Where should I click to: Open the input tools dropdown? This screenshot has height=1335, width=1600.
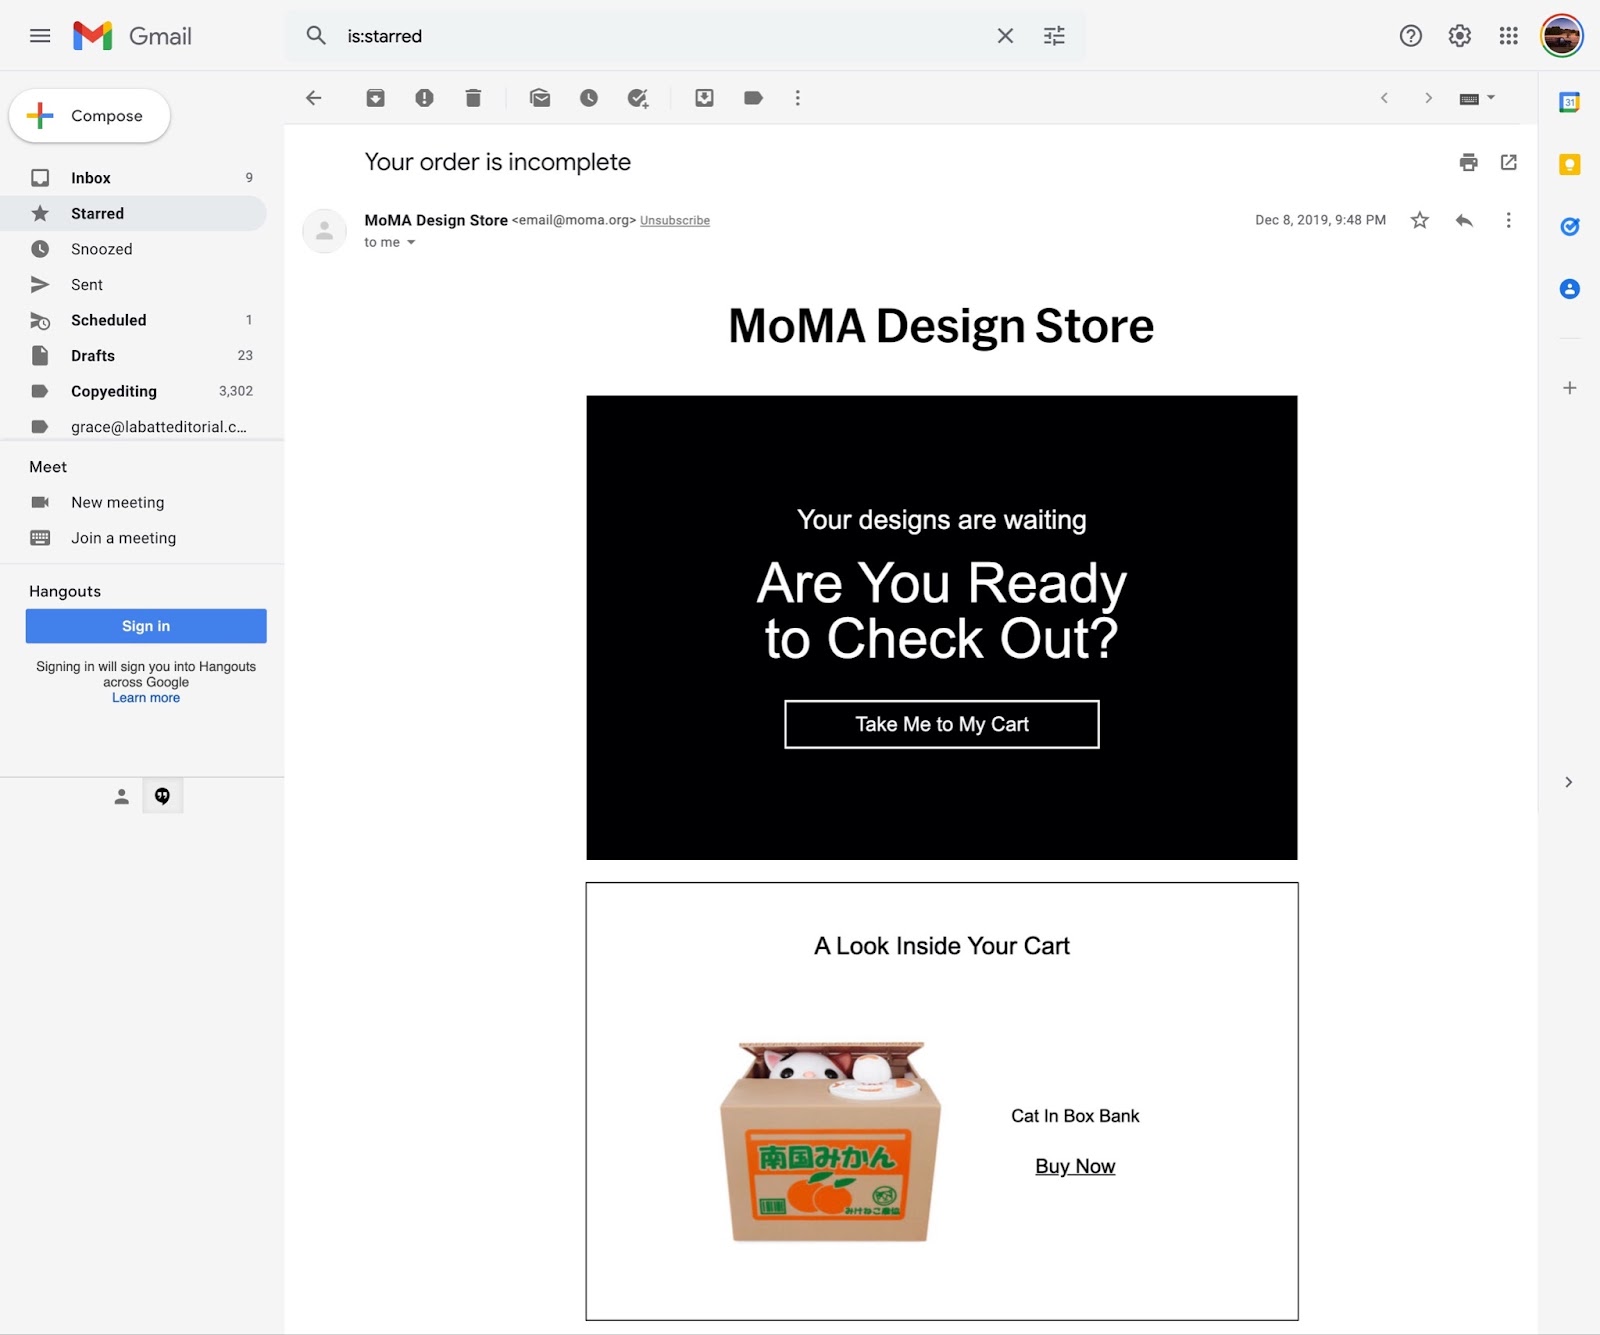[x=1477, y=98]
